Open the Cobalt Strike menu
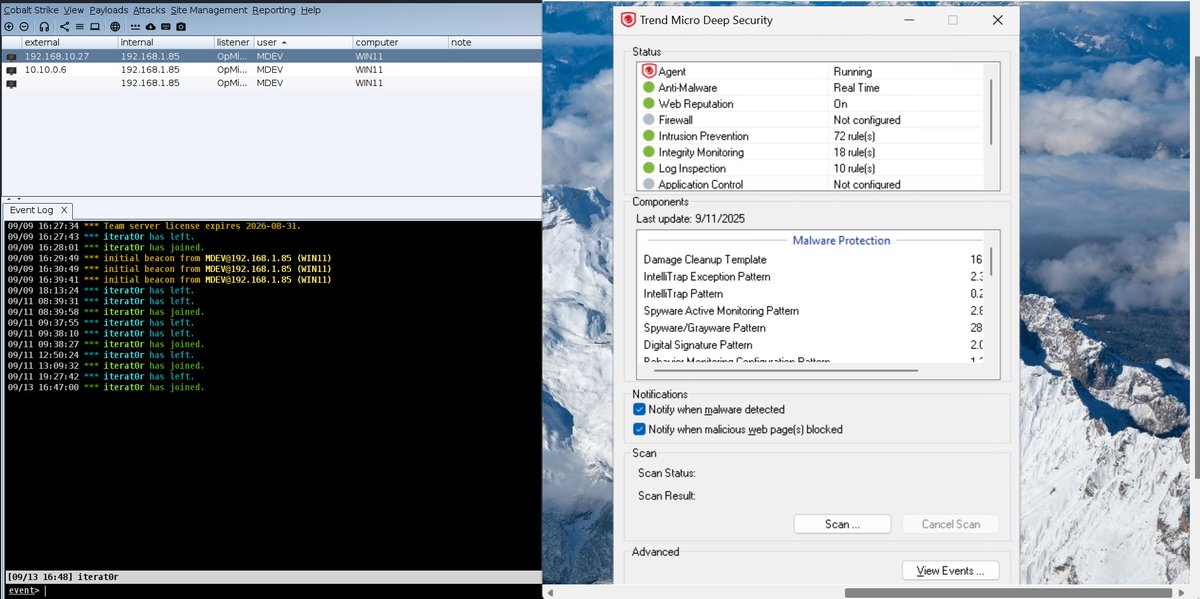The width and height of the screenshot is (1200, 599). [x=31, y=10]
